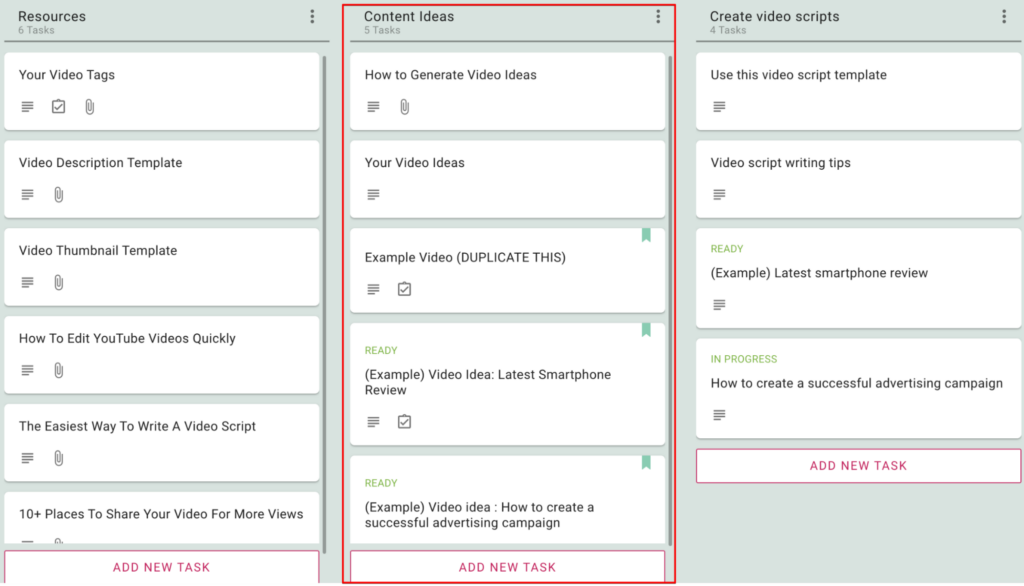Open description icon on Video script writing tips
Screen dimensions: 1024x586
point(719,195)
